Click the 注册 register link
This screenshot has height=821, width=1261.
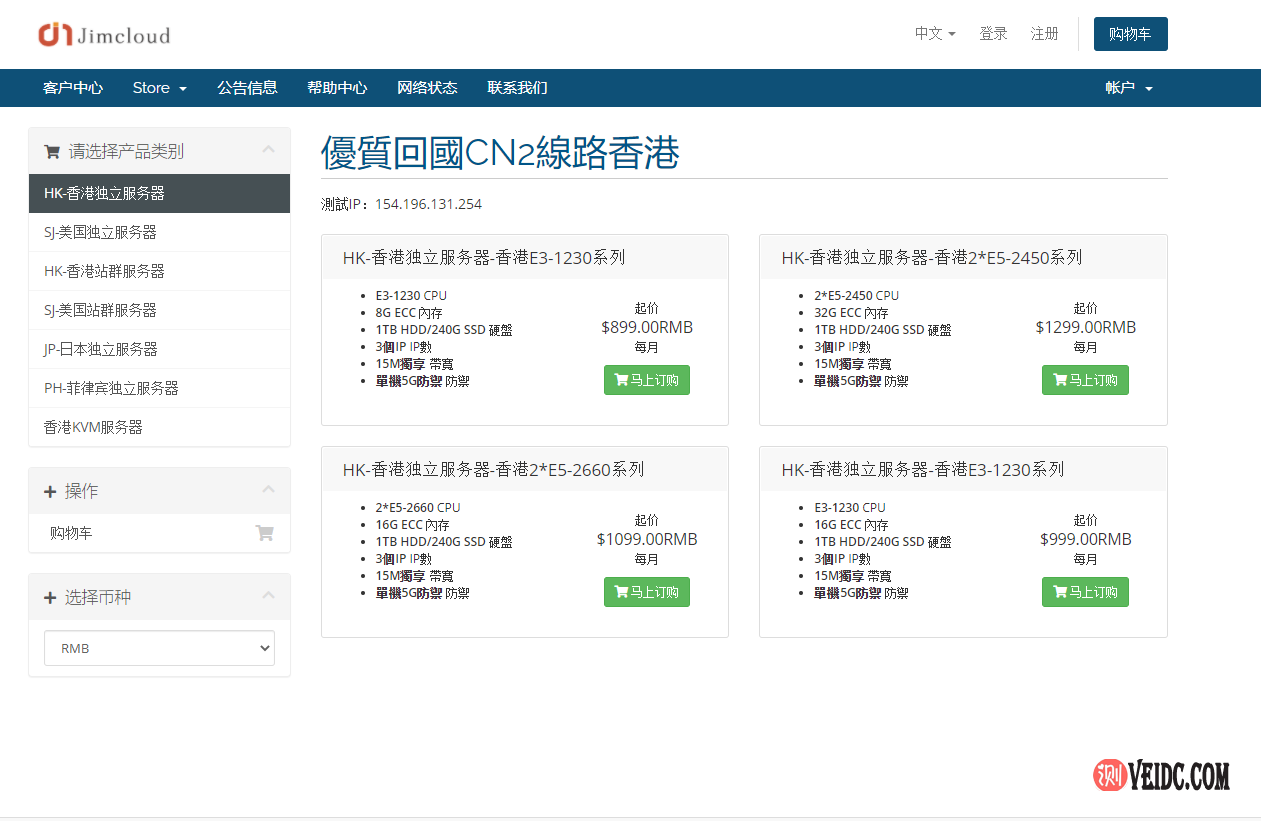(1044, 34)
